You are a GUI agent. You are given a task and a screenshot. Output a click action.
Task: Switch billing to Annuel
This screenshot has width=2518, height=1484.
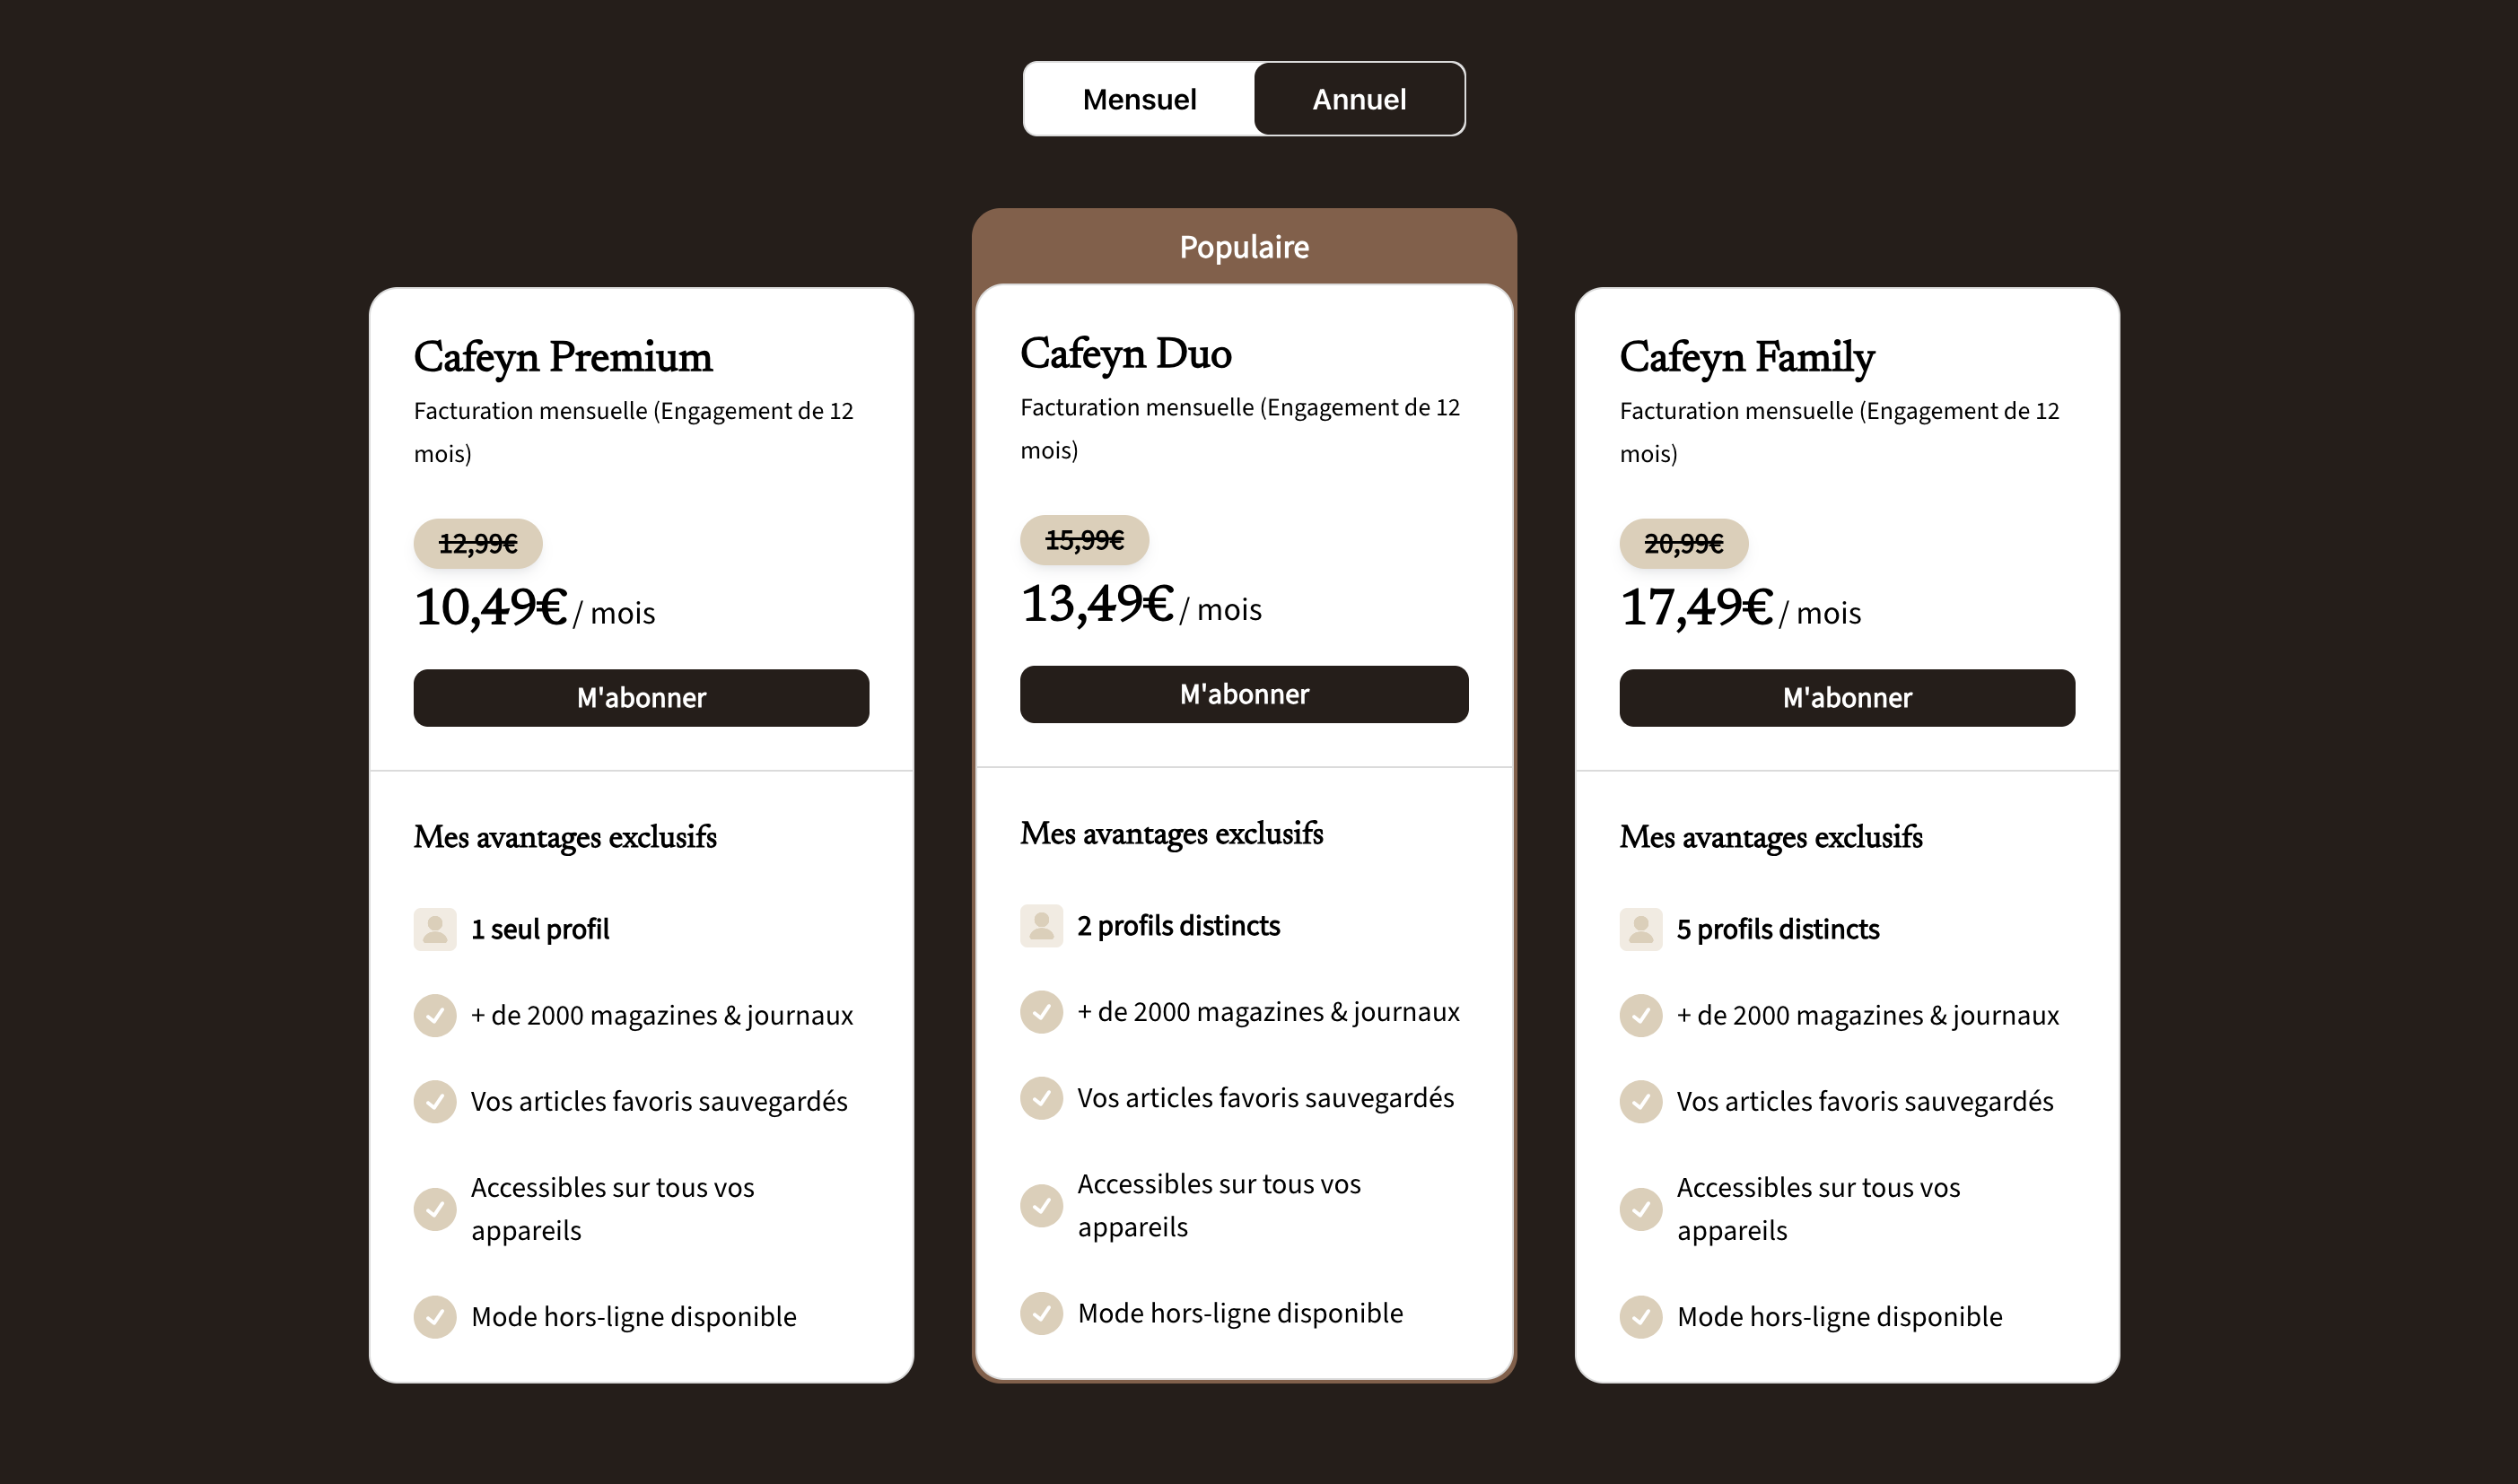pyautogui.click(x=1359, y=99)
